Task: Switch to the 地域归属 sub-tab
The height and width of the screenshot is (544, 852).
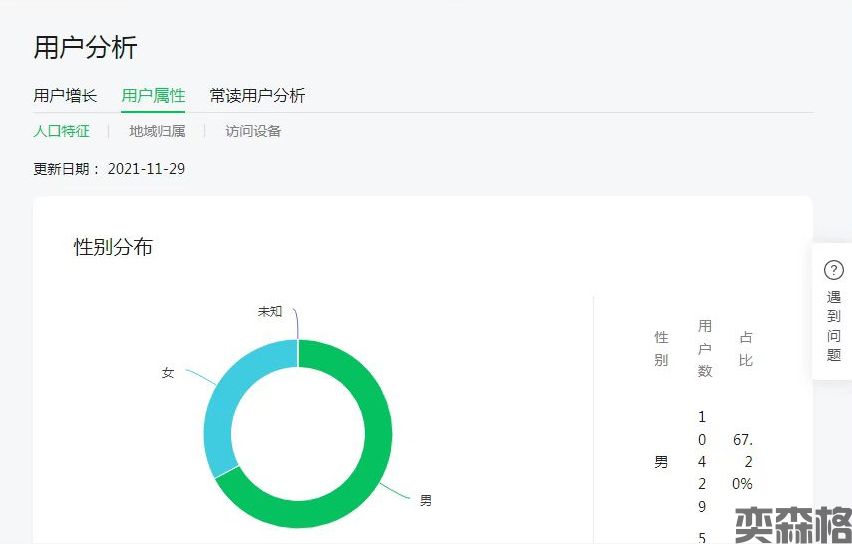Action: [x=157, y=131]
